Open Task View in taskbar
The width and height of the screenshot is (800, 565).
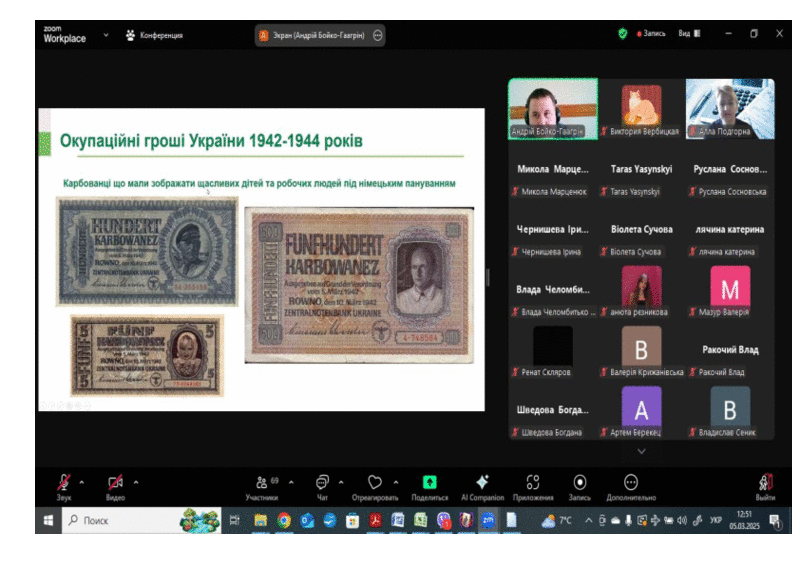(x=235, y=520)
